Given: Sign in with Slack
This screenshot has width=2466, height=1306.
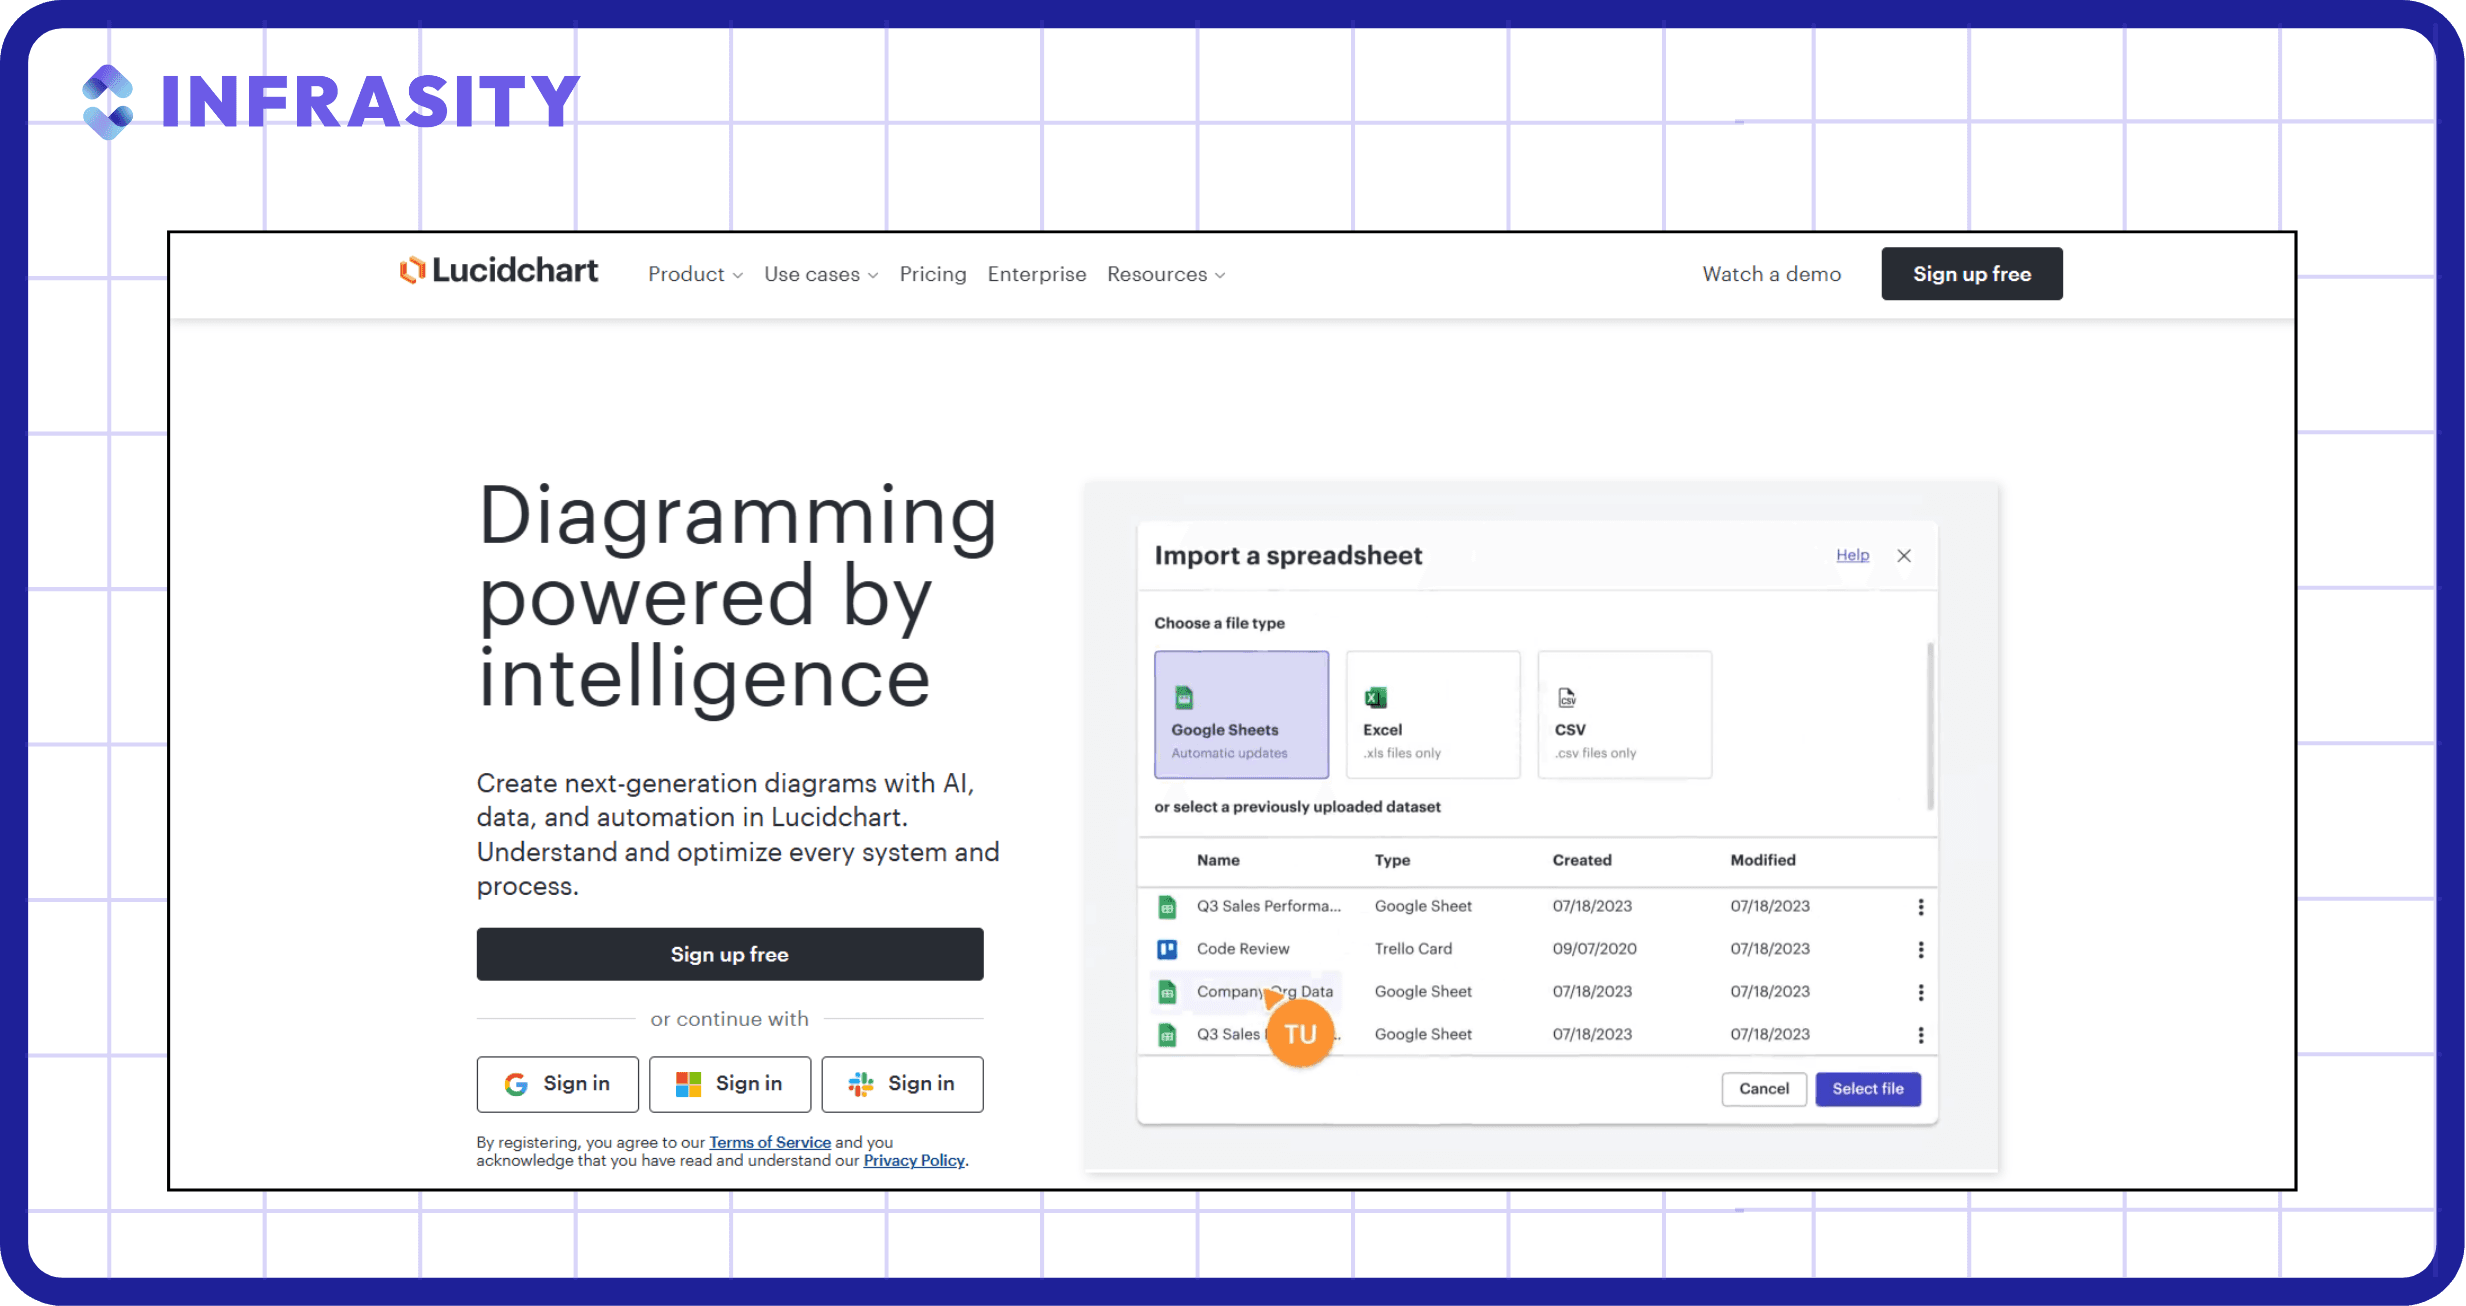Looking at the screenshot, I should [x=902, y=1084].
